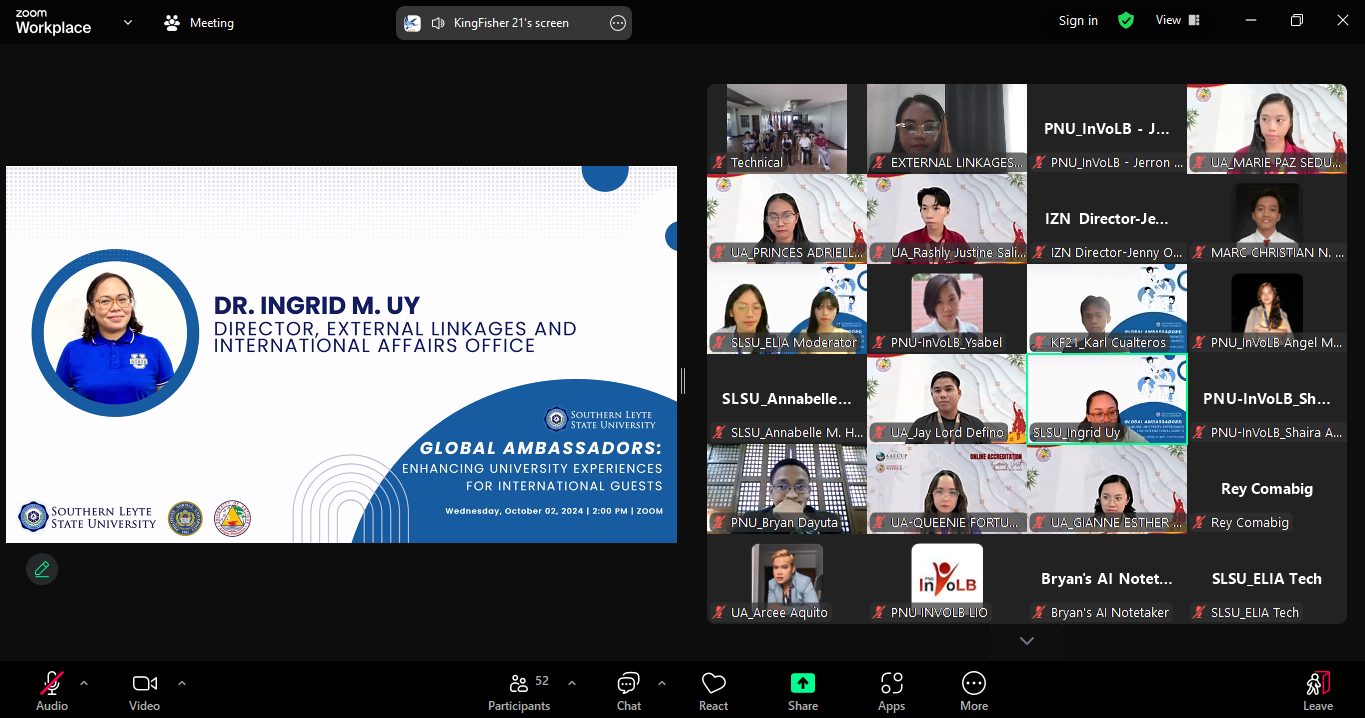Screen dimensions: 1365x718
Task: Select the KF21_Karl Cualteros tile
Action: tap(1107, 309)
